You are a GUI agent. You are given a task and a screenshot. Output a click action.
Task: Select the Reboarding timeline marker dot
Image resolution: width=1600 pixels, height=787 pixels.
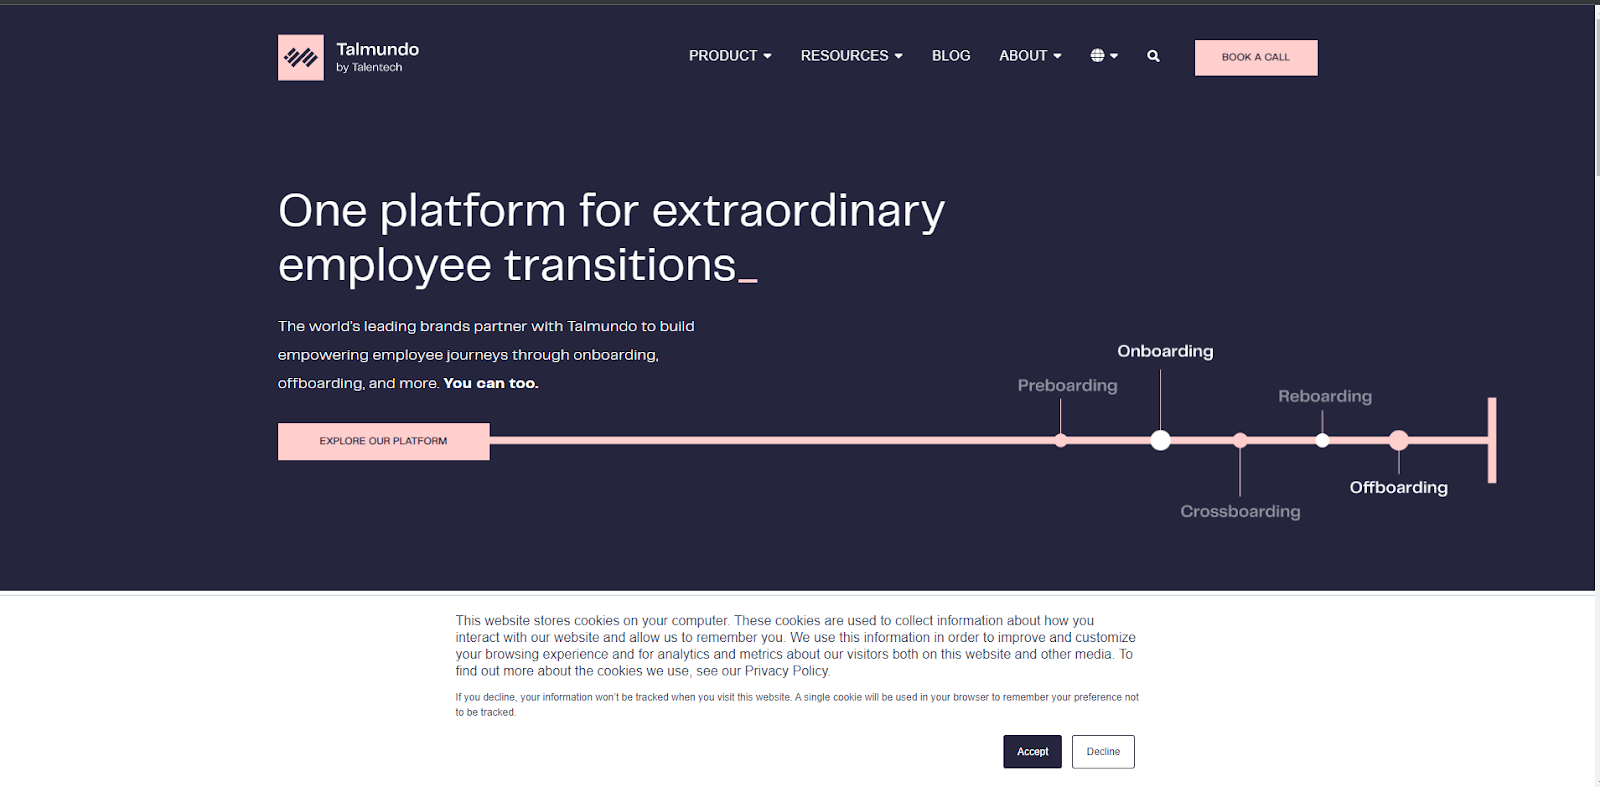click(x=1322, y=440)
